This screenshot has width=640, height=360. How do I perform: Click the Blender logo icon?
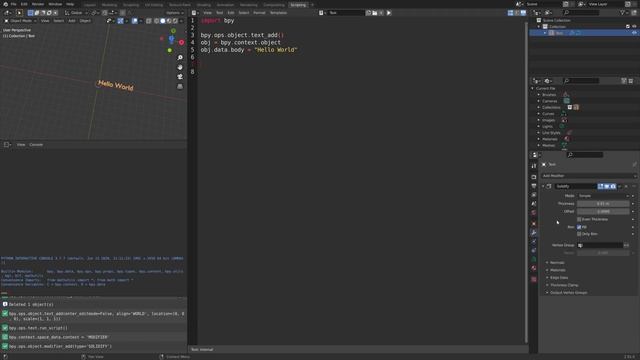click(x=5, y=4)
